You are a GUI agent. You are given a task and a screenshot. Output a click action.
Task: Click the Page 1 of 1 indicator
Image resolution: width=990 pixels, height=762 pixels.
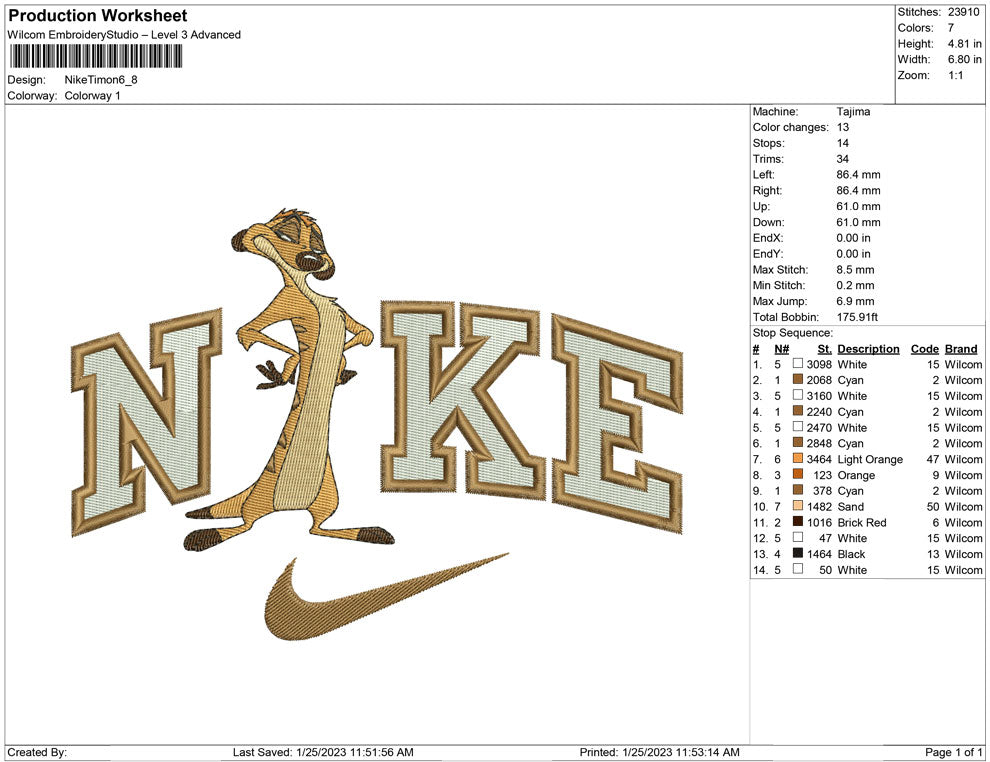coord(953,752)
